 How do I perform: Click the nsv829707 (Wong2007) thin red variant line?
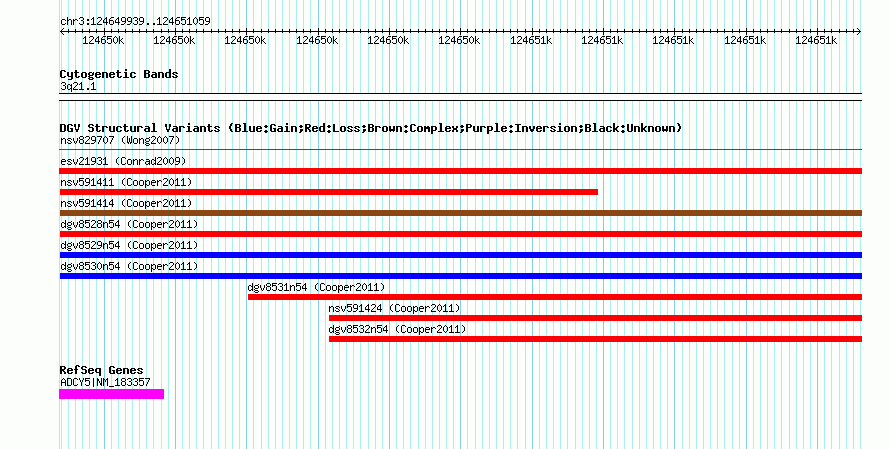[460, 150]
